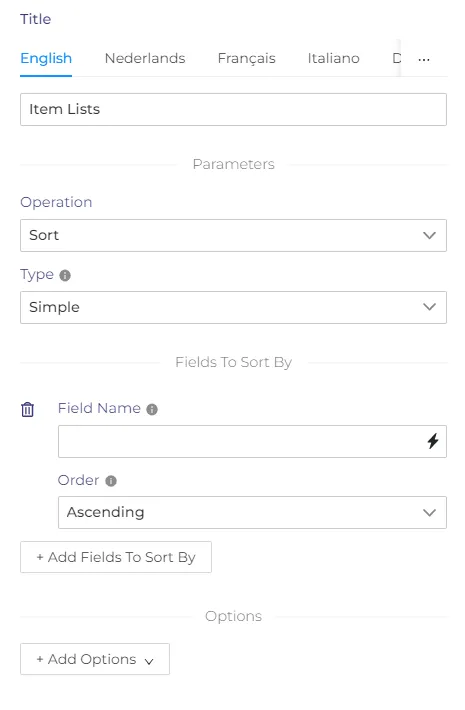Delete the sort field with trash icon
465x710 pixels.
(28, 409)
